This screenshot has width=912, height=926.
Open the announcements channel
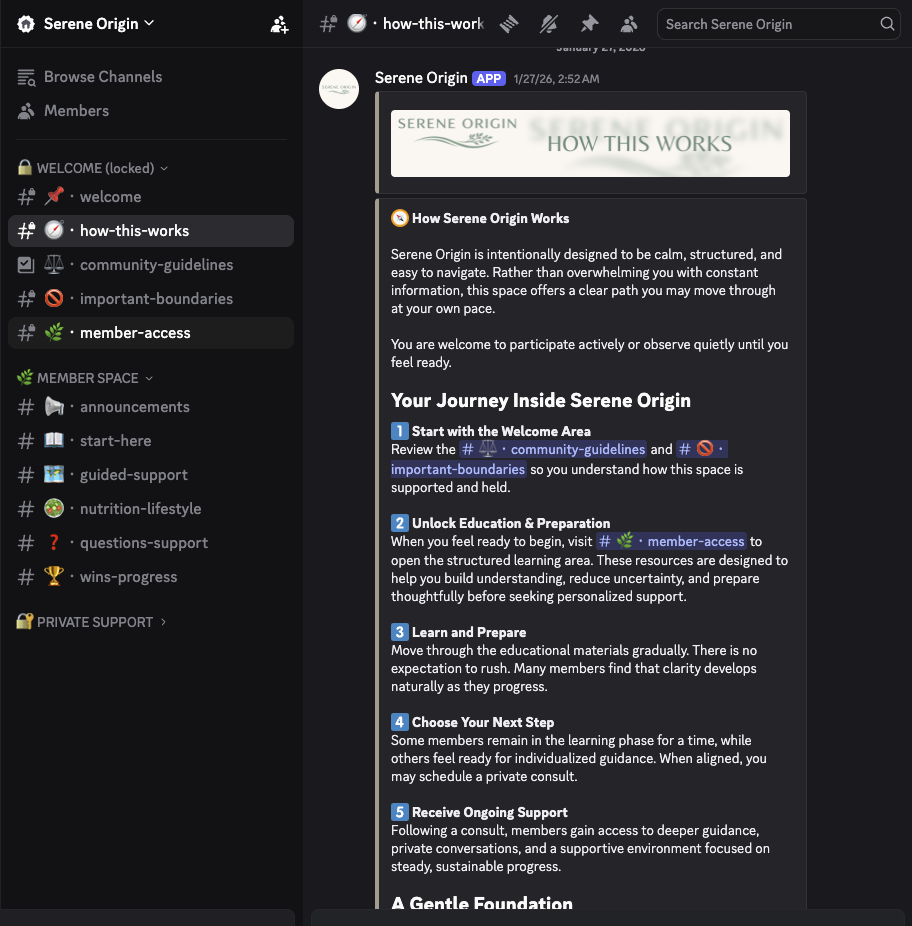coord(134,407)
